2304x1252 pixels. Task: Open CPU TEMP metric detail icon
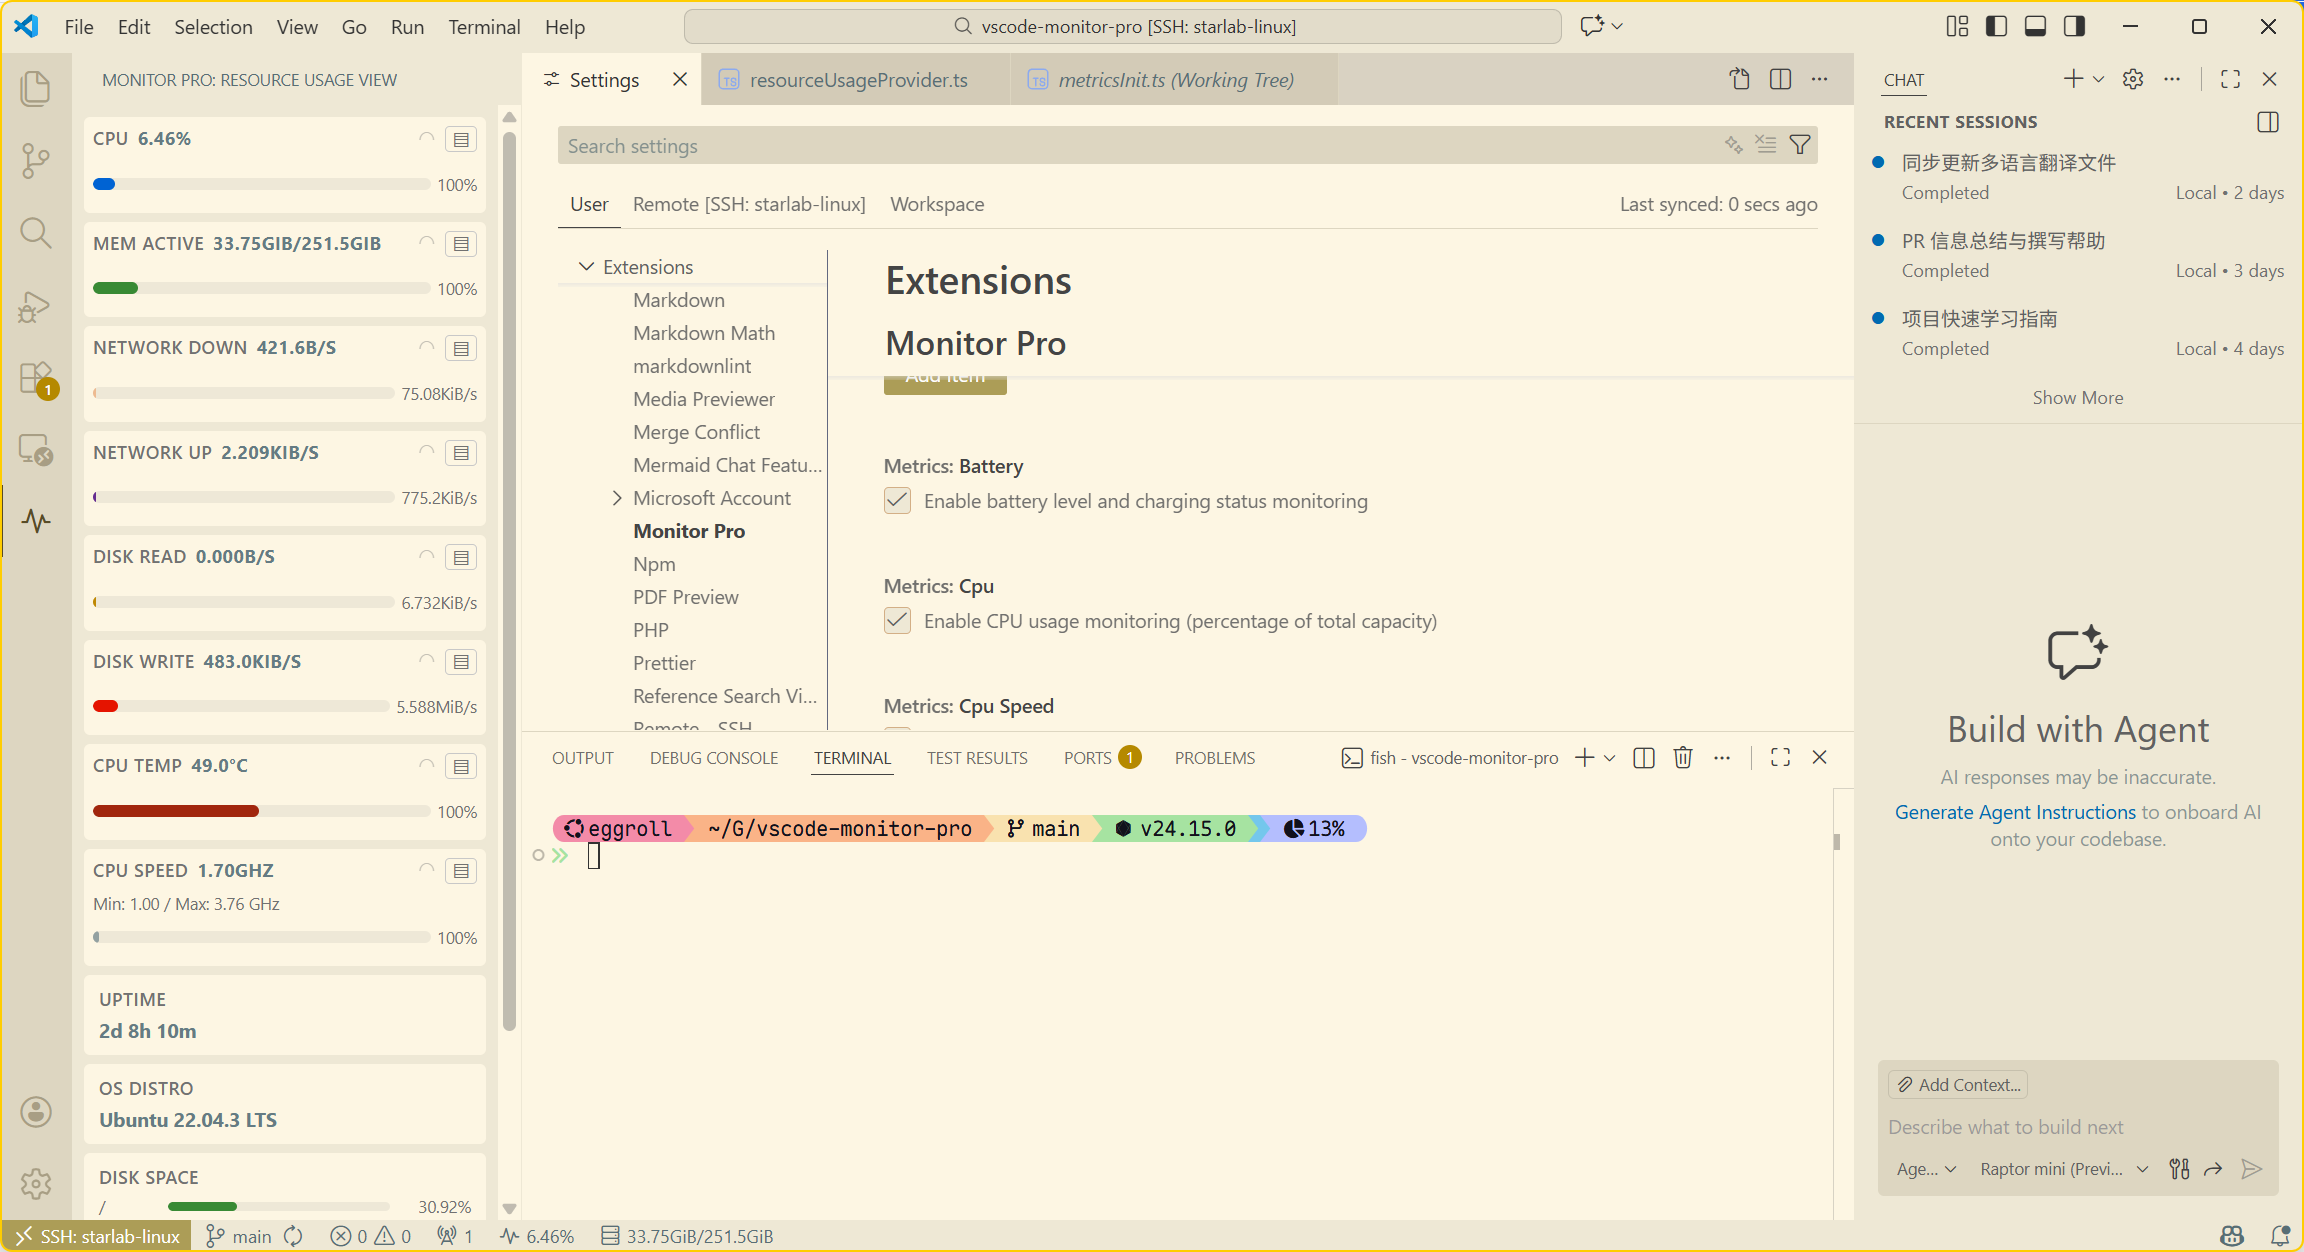pos(461,767)
